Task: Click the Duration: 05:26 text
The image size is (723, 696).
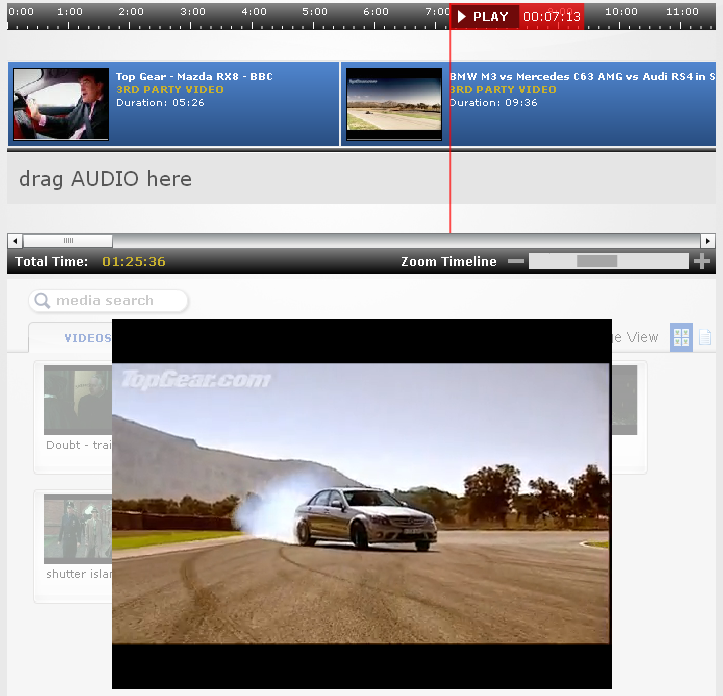Action: (x=160, y=102)
